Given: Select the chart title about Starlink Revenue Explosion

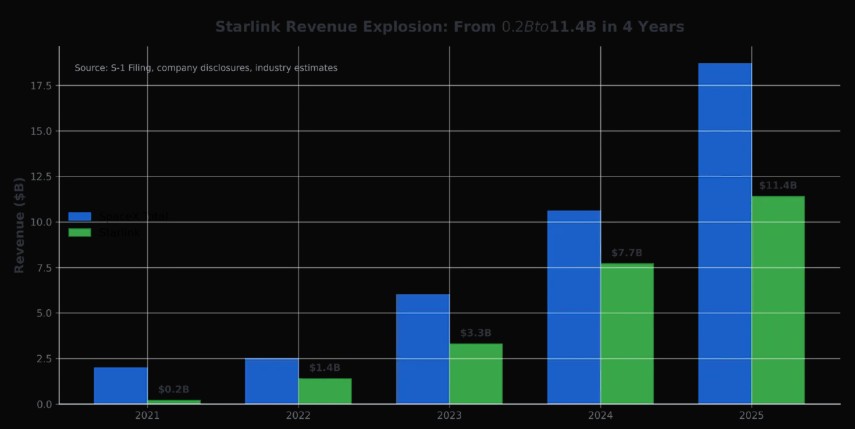Looking at the screenshot, I should 449,27.
